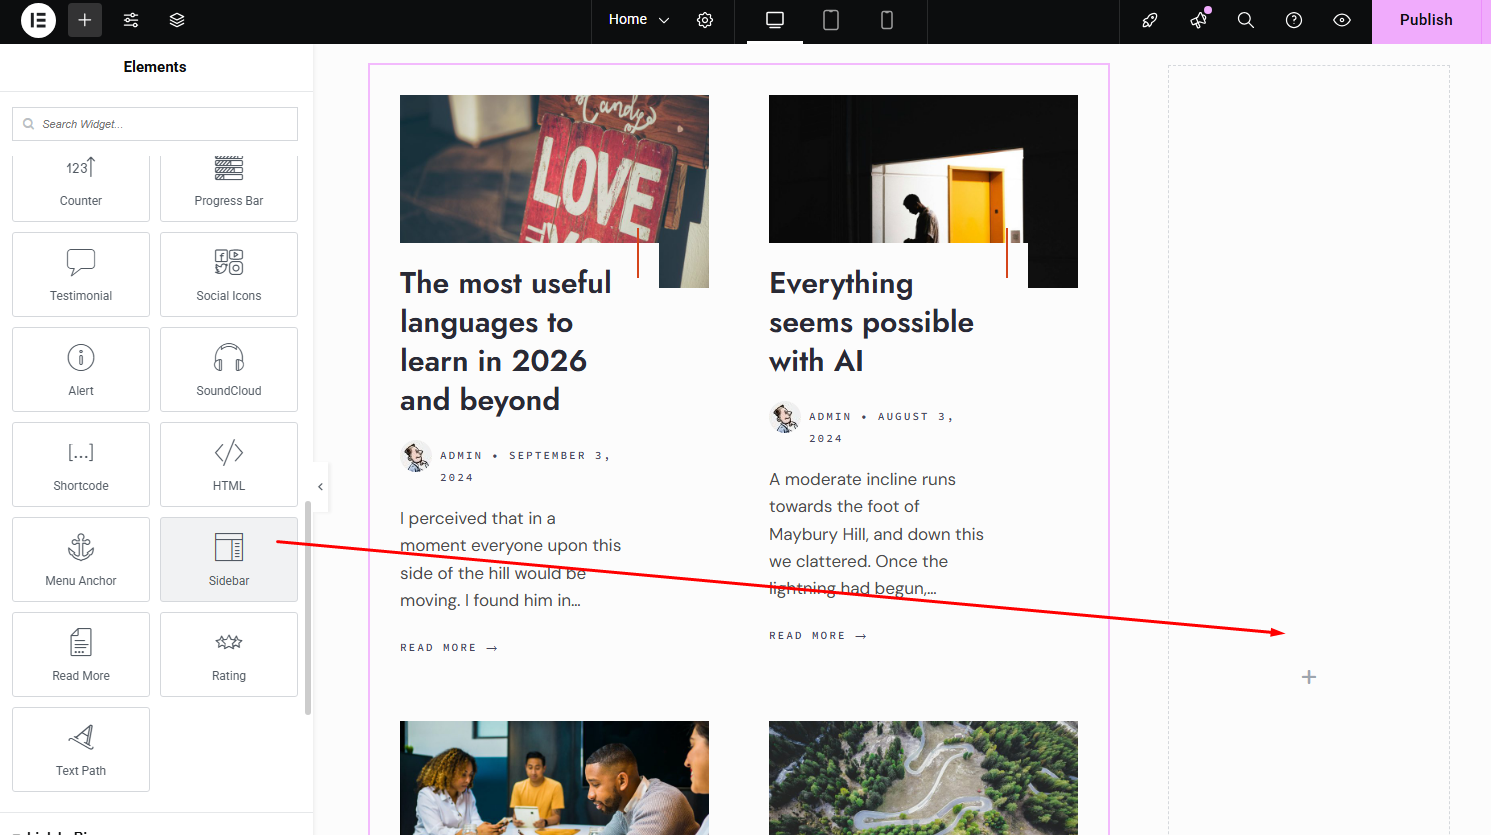Open the Structure layers icon
Viewport: 1491px width, 835px height.
[177, 20]
